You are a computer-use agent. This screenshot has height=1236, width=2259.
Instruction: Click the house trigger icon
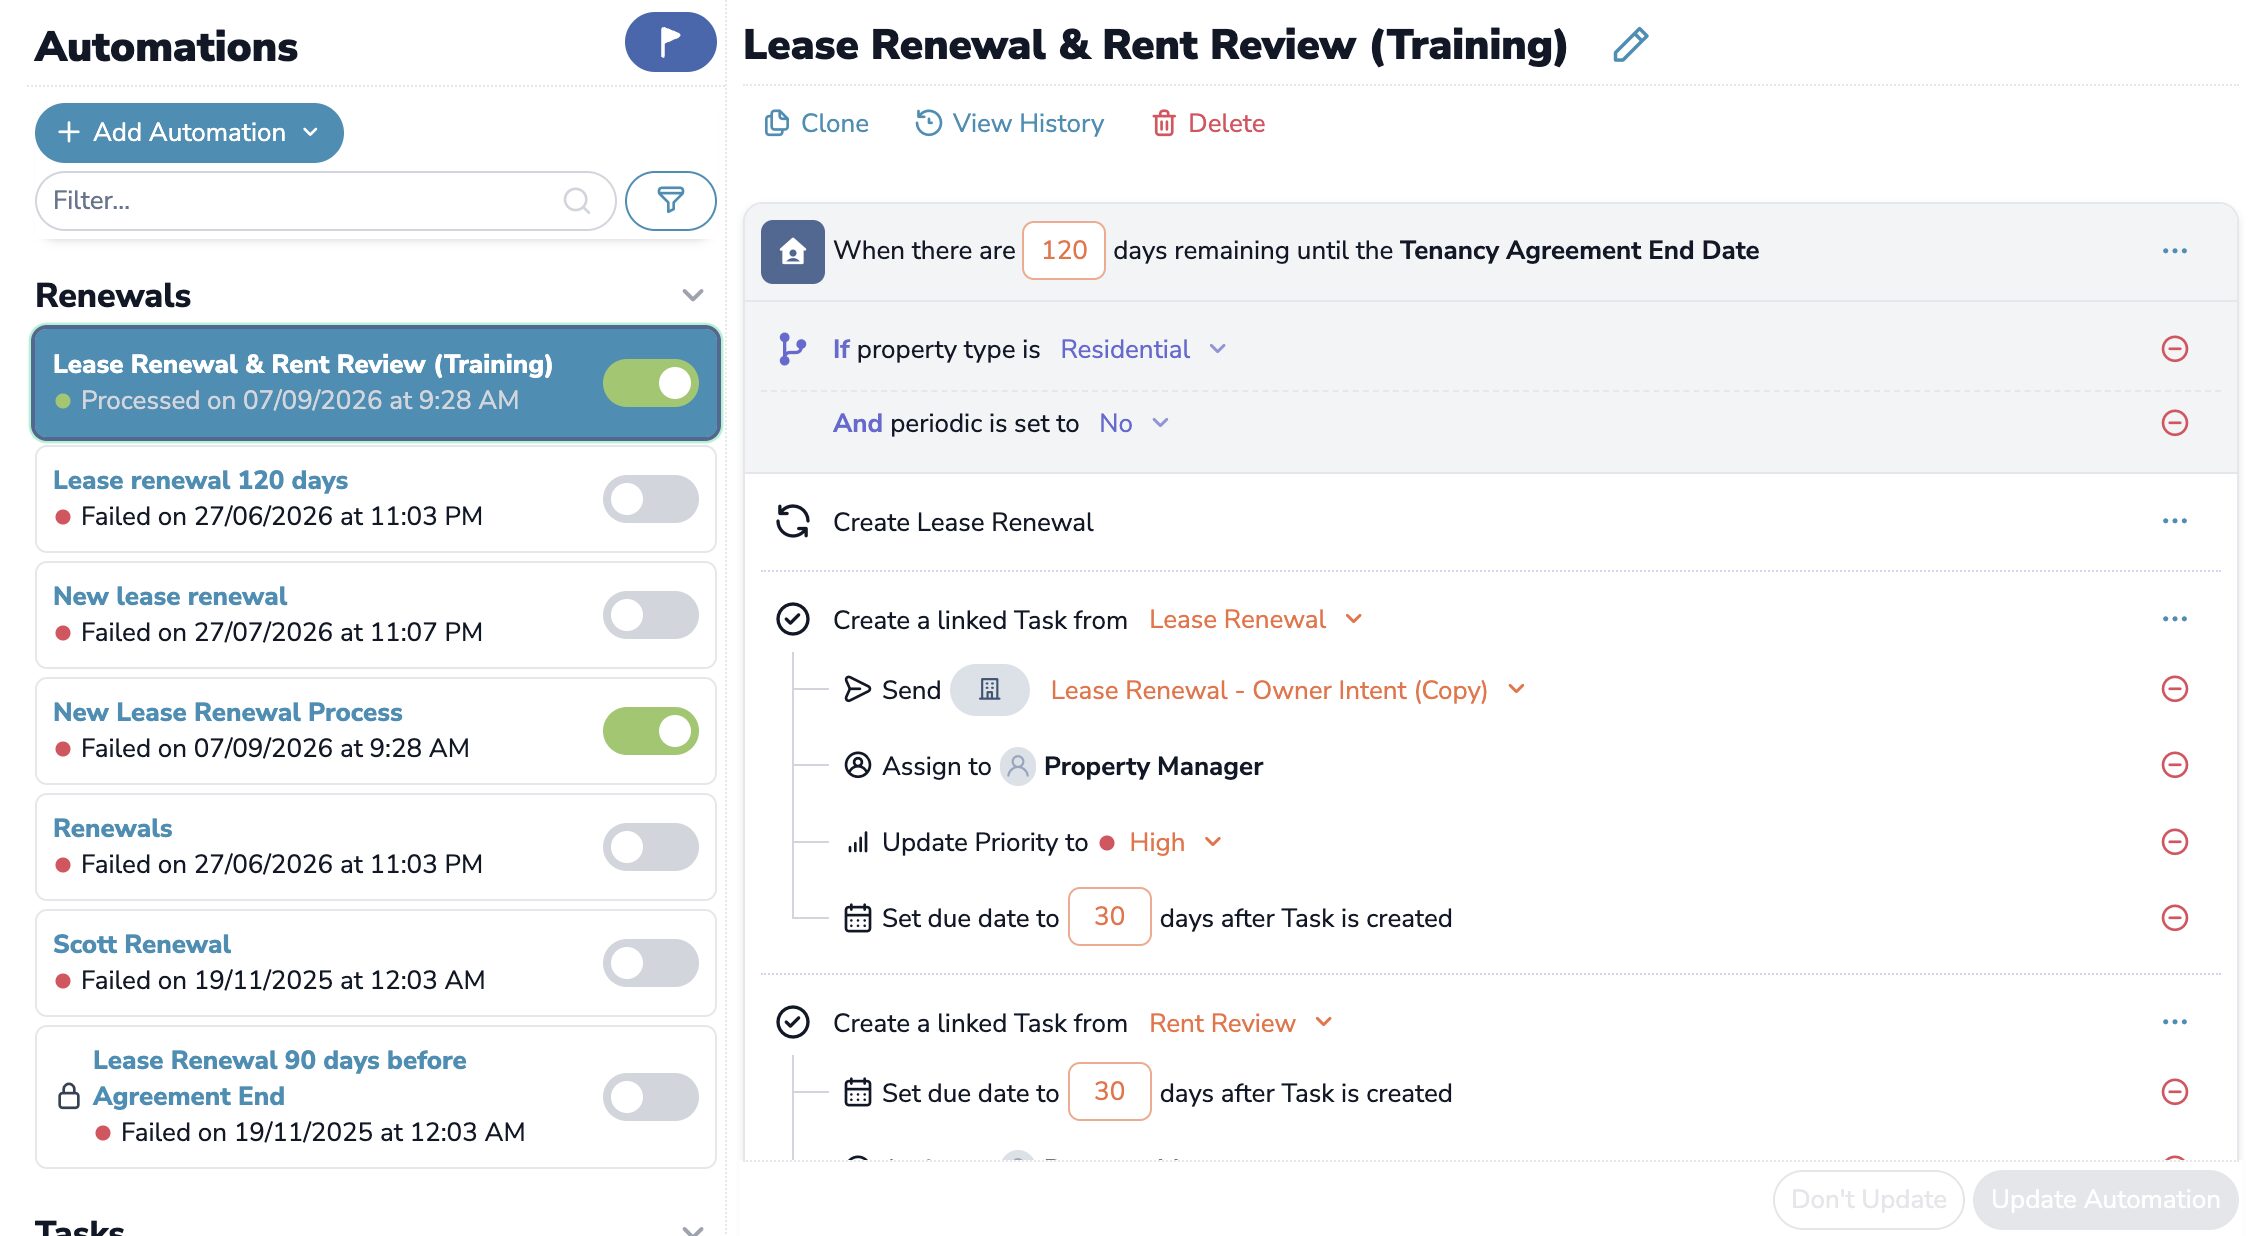coord(792,251)
